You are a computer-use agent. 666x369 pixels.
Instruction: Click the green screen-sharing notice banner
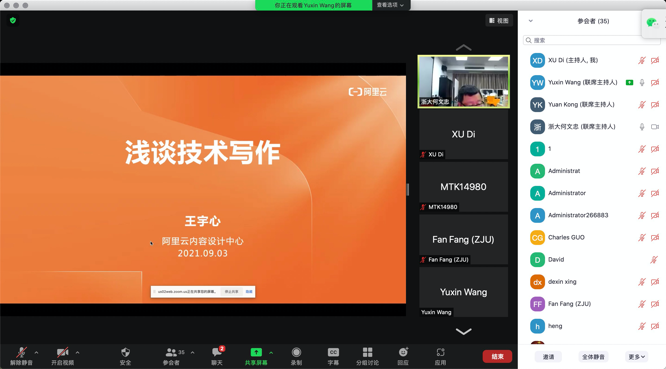[313, 5]
